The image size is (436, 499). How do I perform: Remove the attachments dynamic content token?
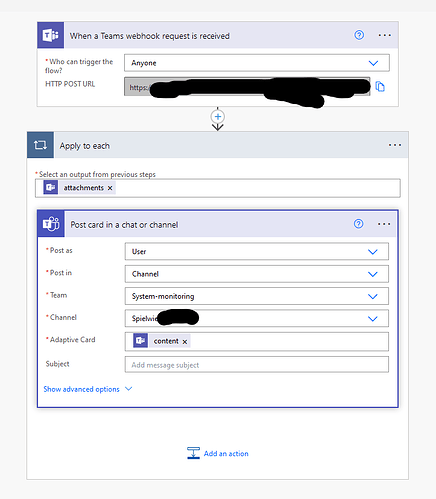(x=110, y=188)
